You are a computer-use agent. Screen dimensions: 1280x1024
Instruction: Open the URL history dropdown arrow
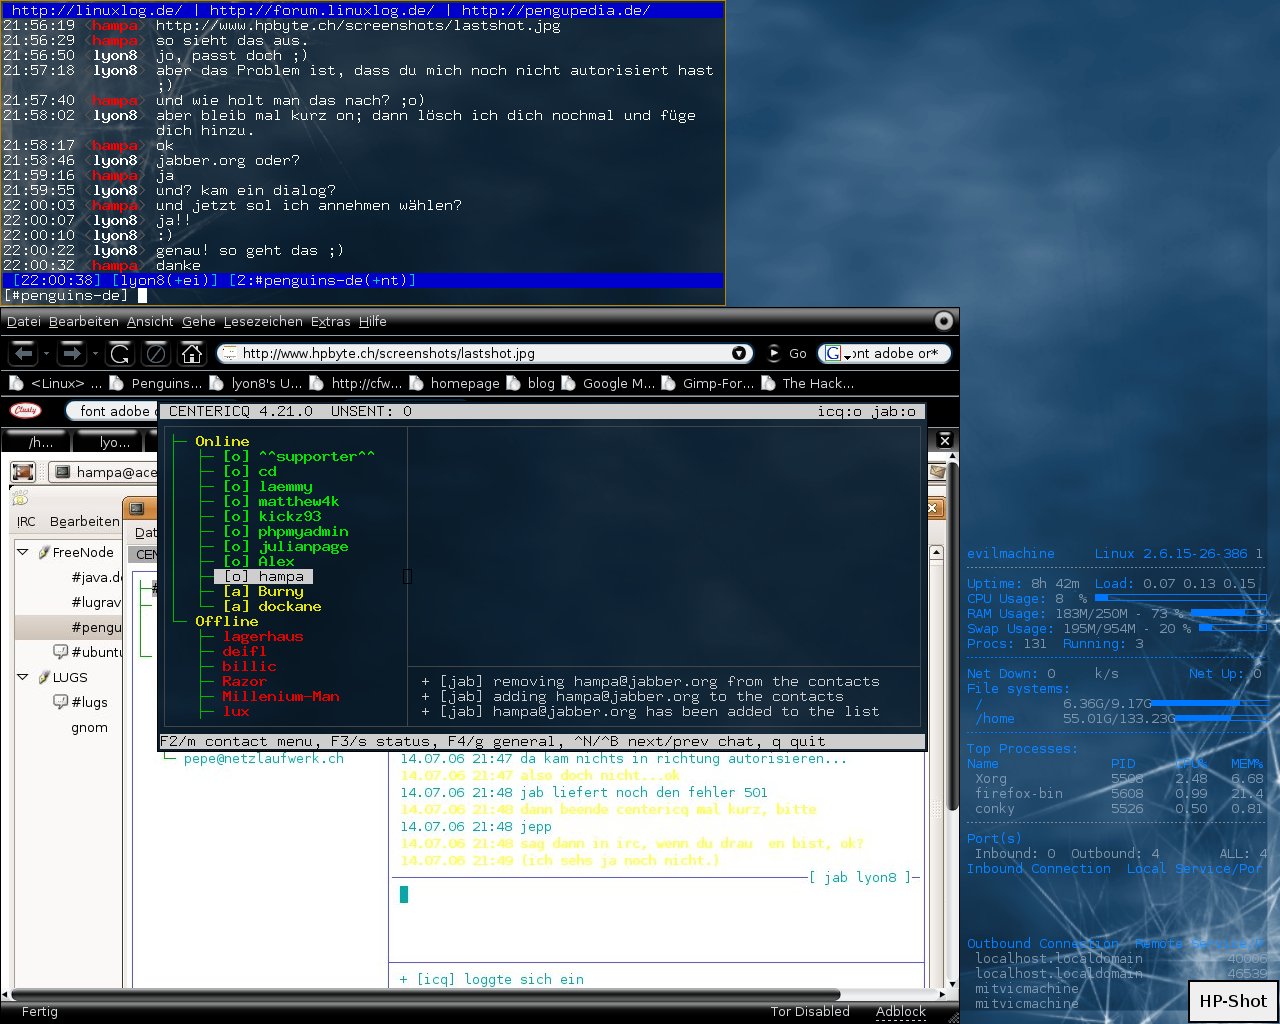[x=739, y=353]
